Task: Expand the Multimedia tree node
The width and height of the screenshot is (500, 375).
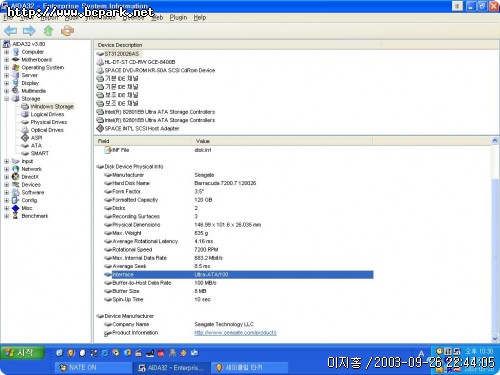Action: (x=6, y=91)
